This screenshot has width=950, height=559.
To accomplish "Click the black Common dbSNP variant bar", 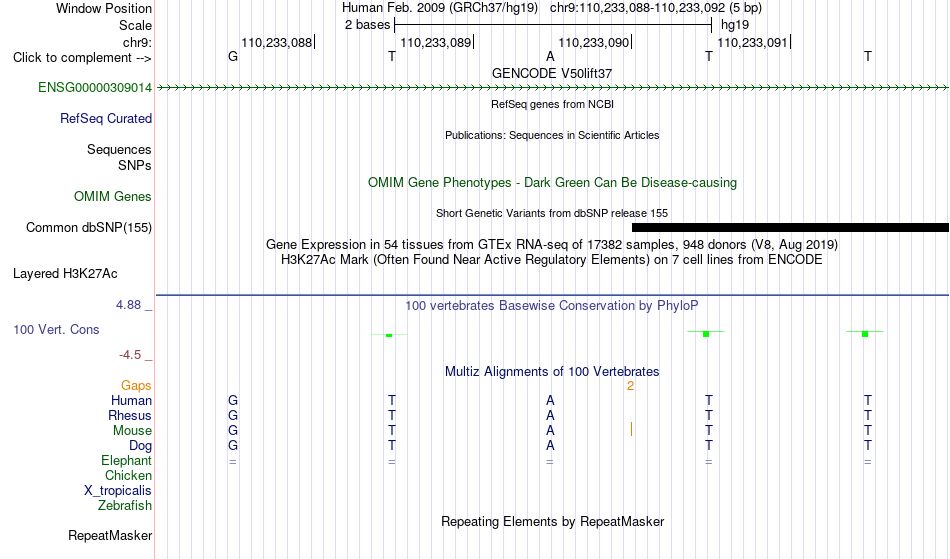I will coord(791,228).
